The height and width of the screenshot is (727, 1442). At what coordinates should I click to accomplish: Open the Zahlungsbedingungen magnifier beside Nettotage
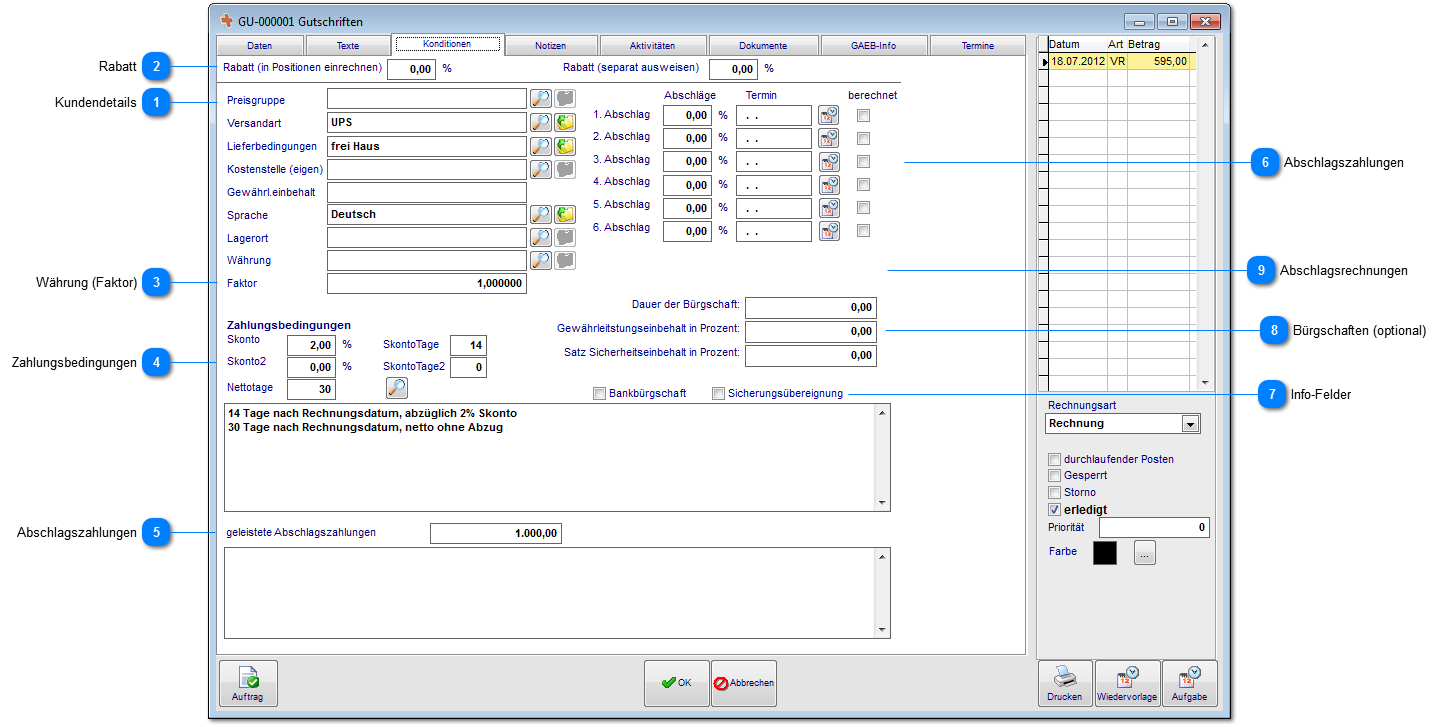(397, 388)
